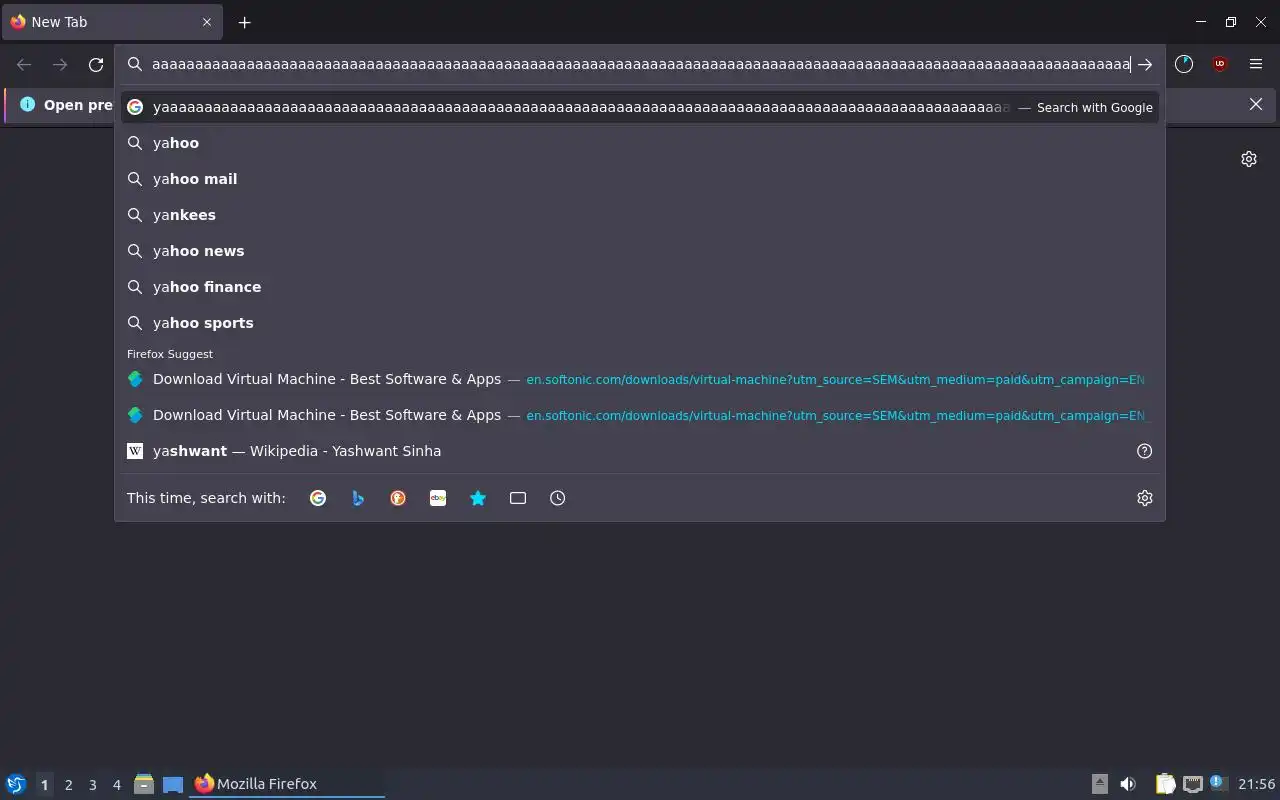Screen dimensions: 1280x800
Task: Select the New Tab tab
Action: tap(112, 22)
